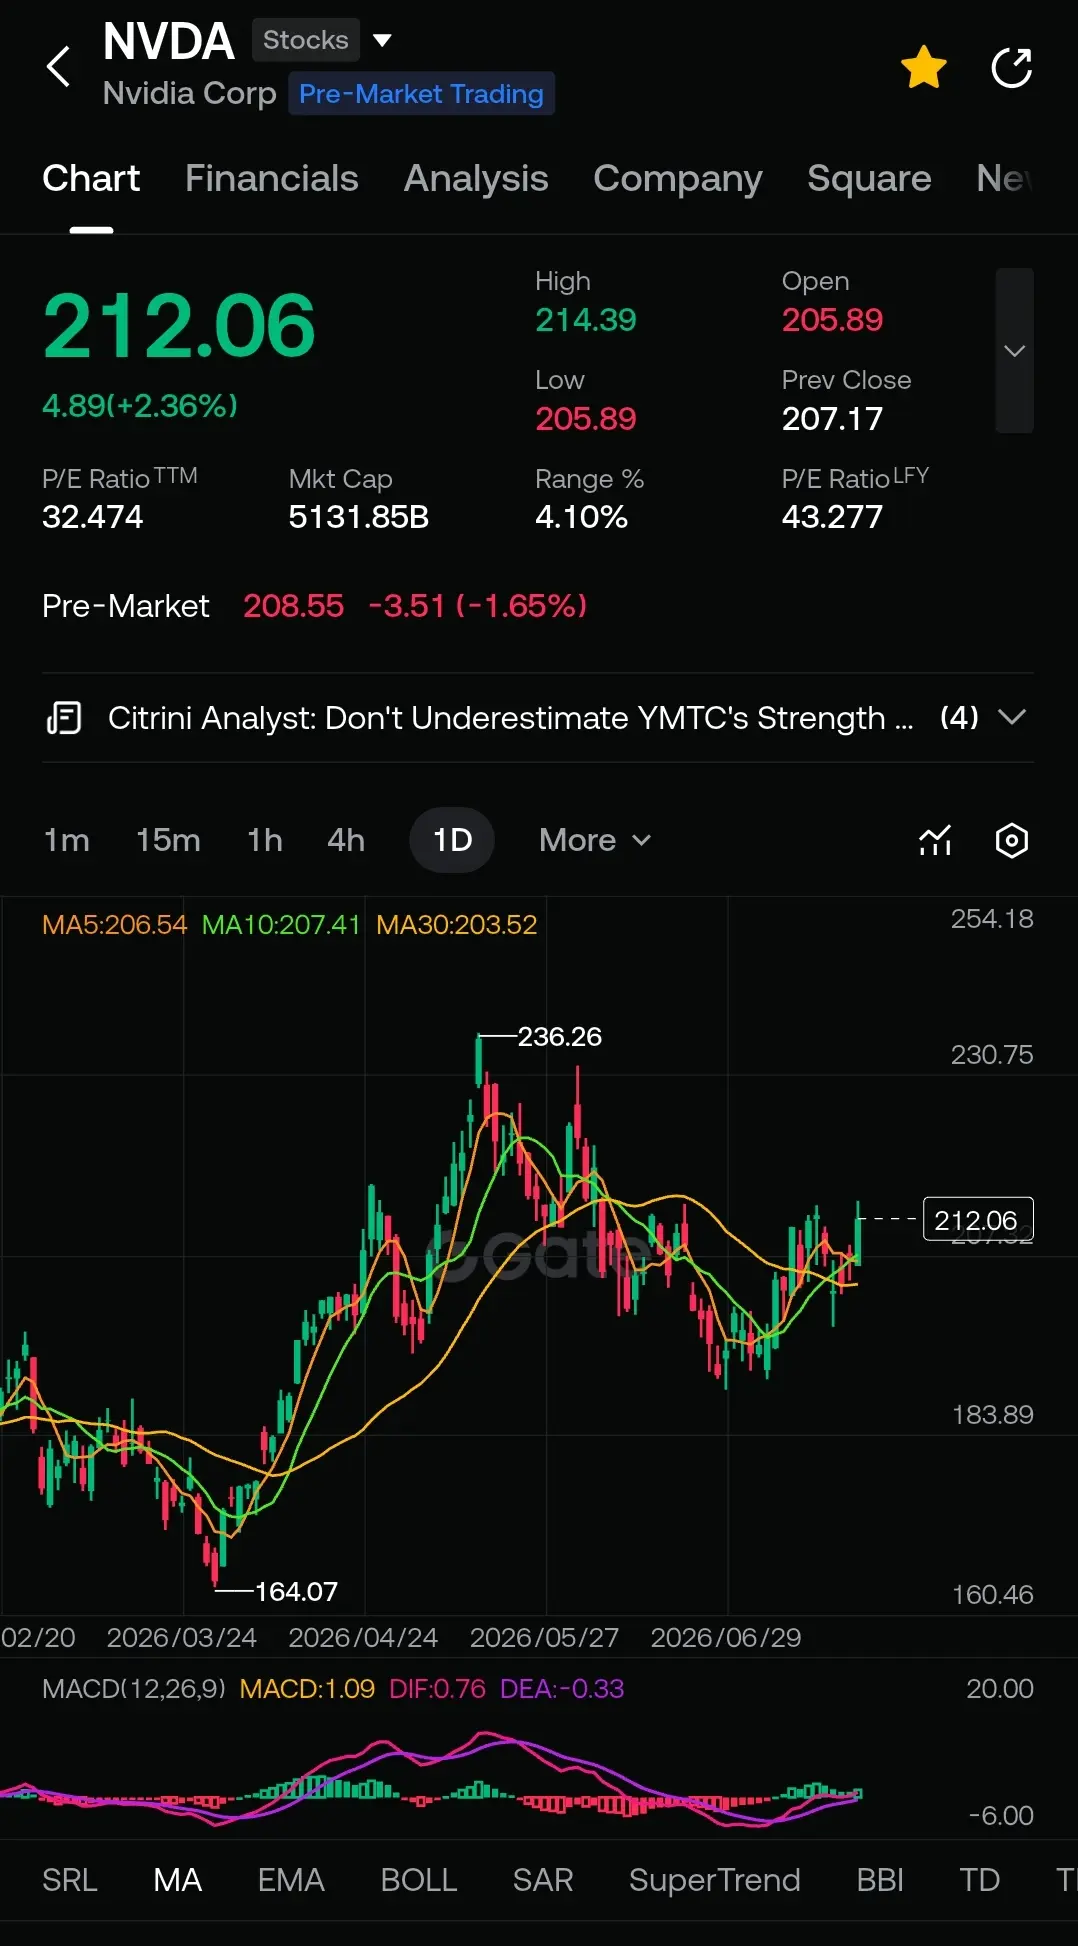This screenshot has width=1078, height=1946.
Task: Tap the 236.26 high label on chart
Action: pos(560,1036)
